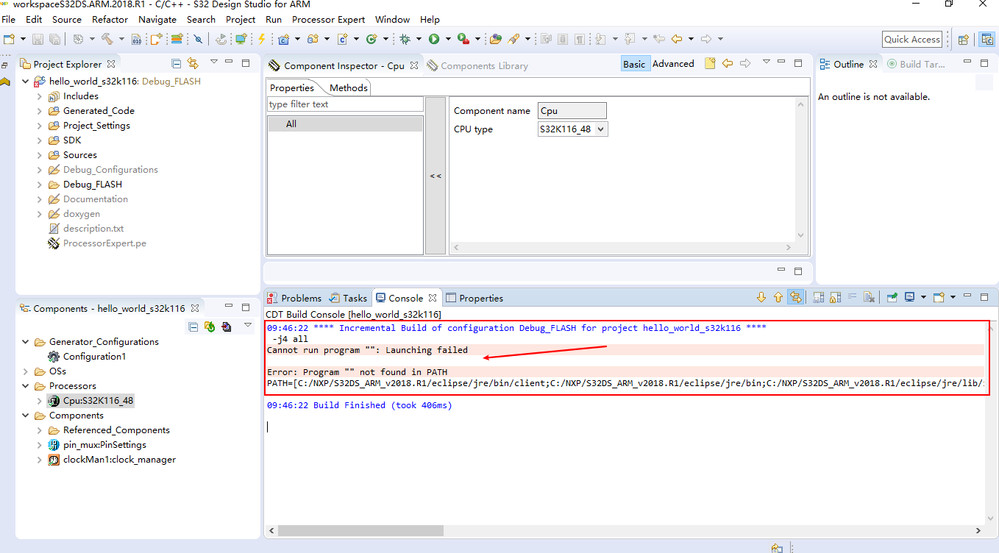Click the blue connector toolbar icon
999x553 pixels.
pos(198,39)
